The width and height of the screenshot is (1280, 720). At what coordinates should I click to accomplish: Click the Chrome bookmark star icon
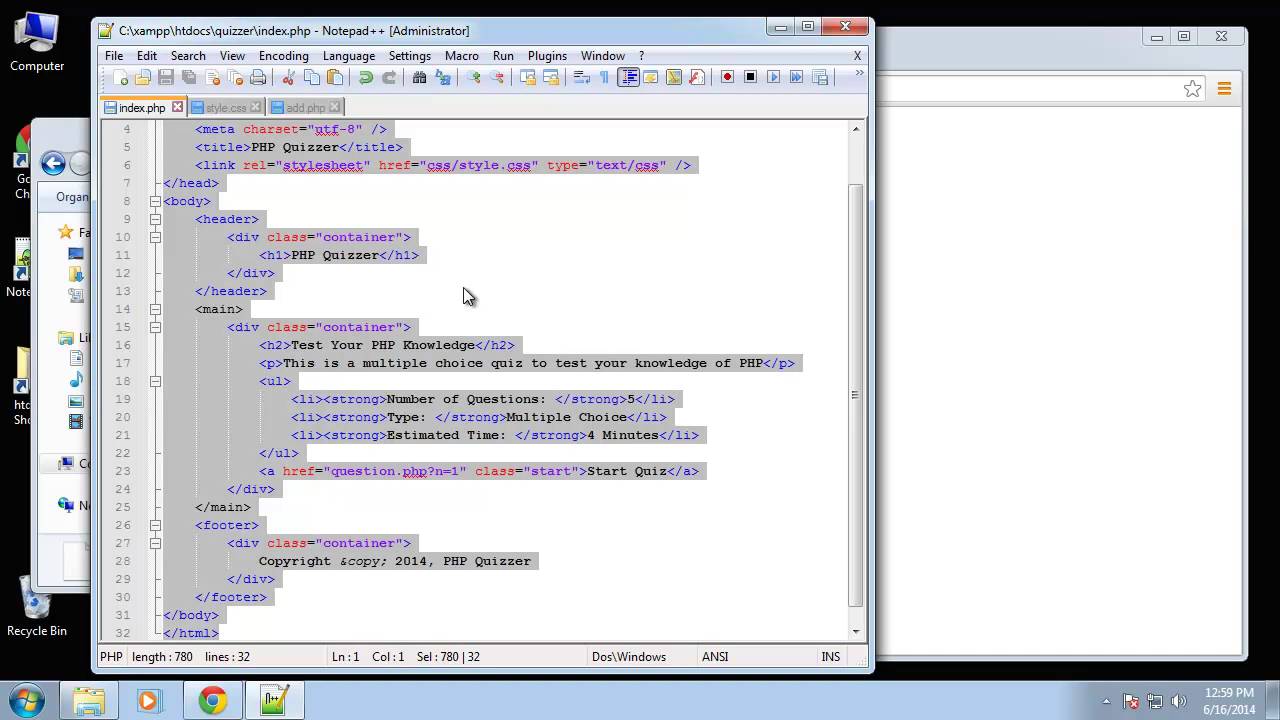coord(1192,89)
